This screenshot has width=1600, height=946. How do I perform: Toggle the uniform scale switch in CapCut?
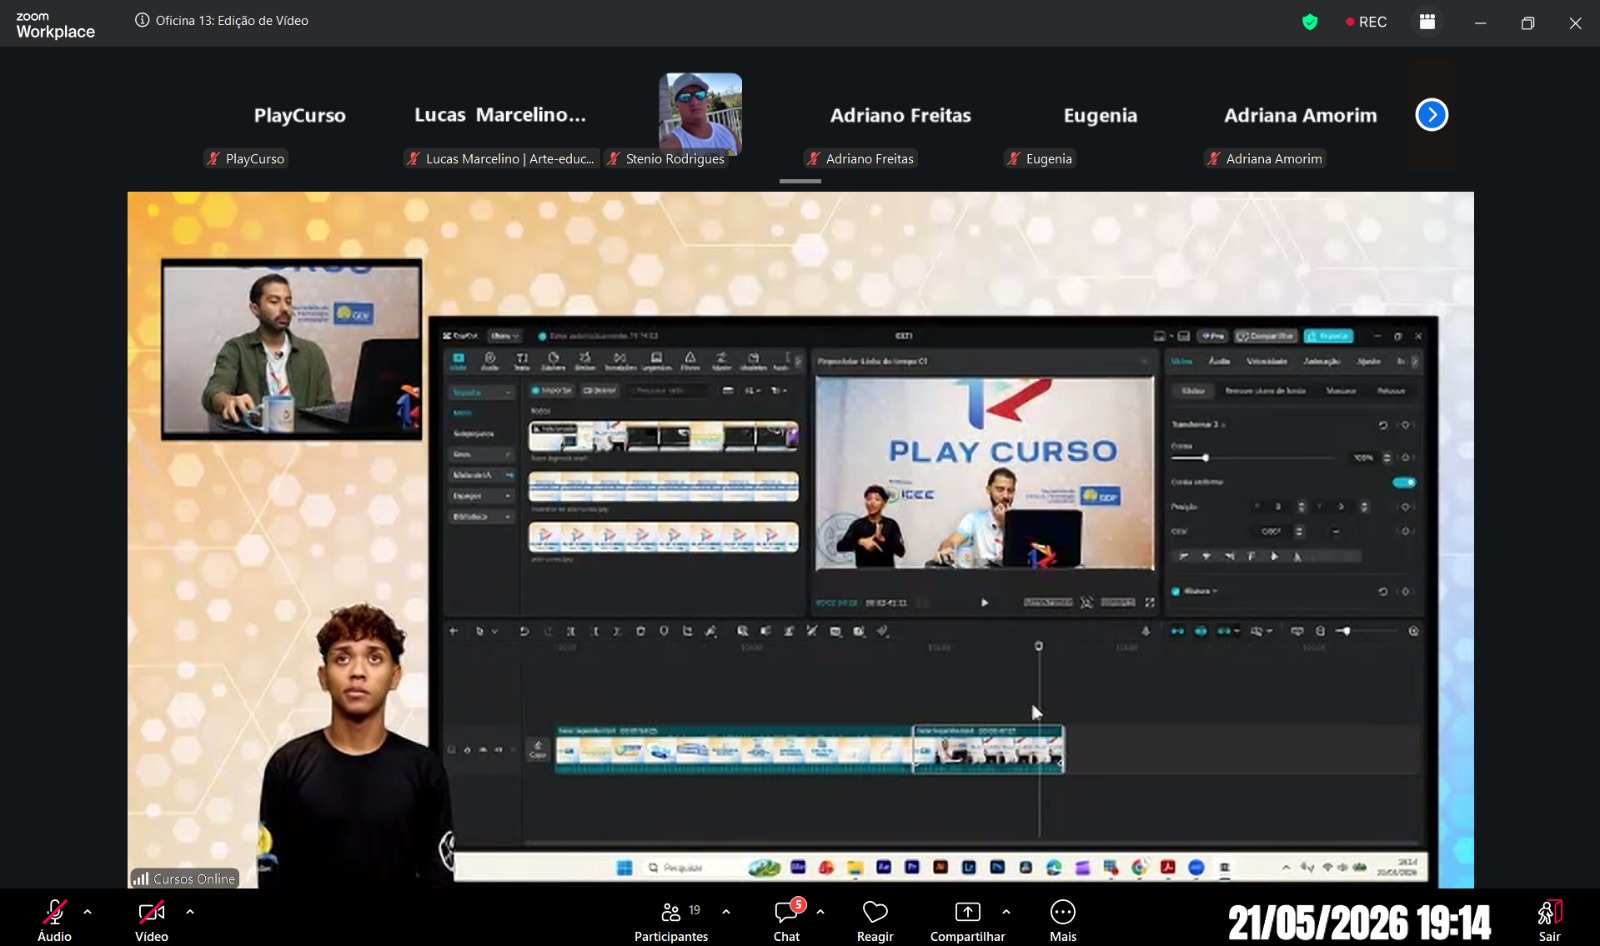click(x=1404, y=482)
